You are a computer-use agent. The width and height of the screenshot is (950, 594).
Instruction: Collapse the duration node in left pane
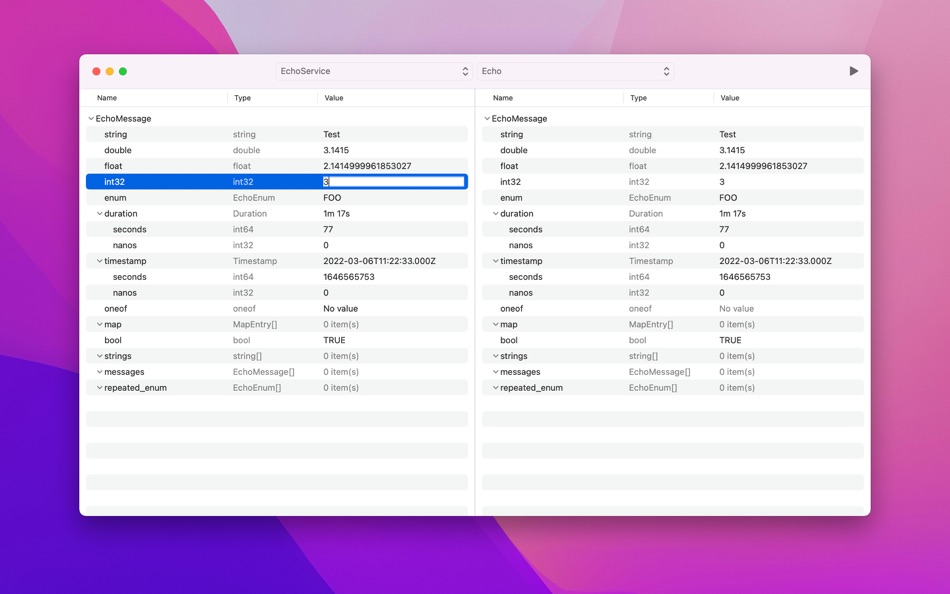pyautogui.click(x=99, y=213)
